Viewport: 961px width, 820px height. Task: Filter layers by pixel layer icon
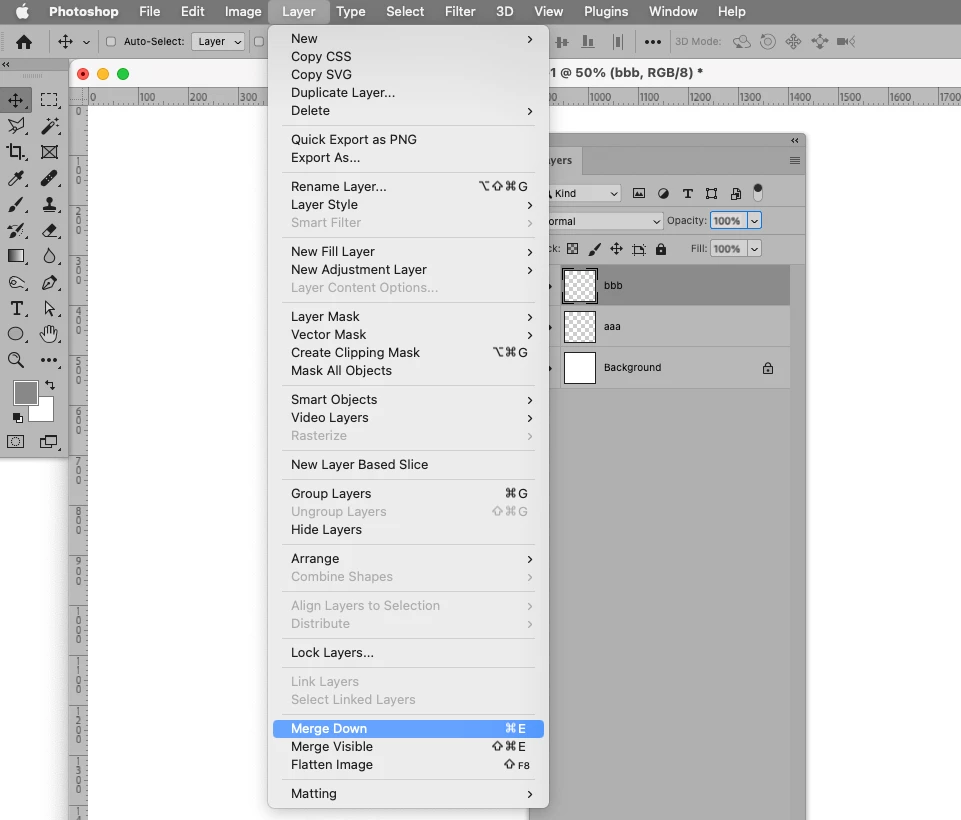pos(639,194)
